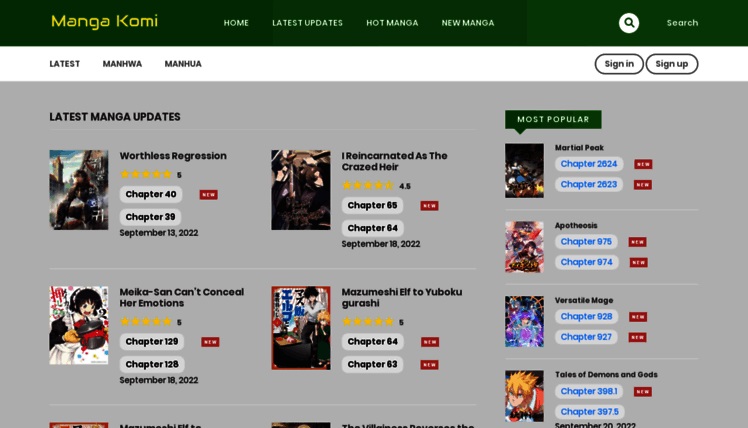Open Martial Peak cover thumbnail
Screen dimensions: 748x428
[x=524, y=171]
